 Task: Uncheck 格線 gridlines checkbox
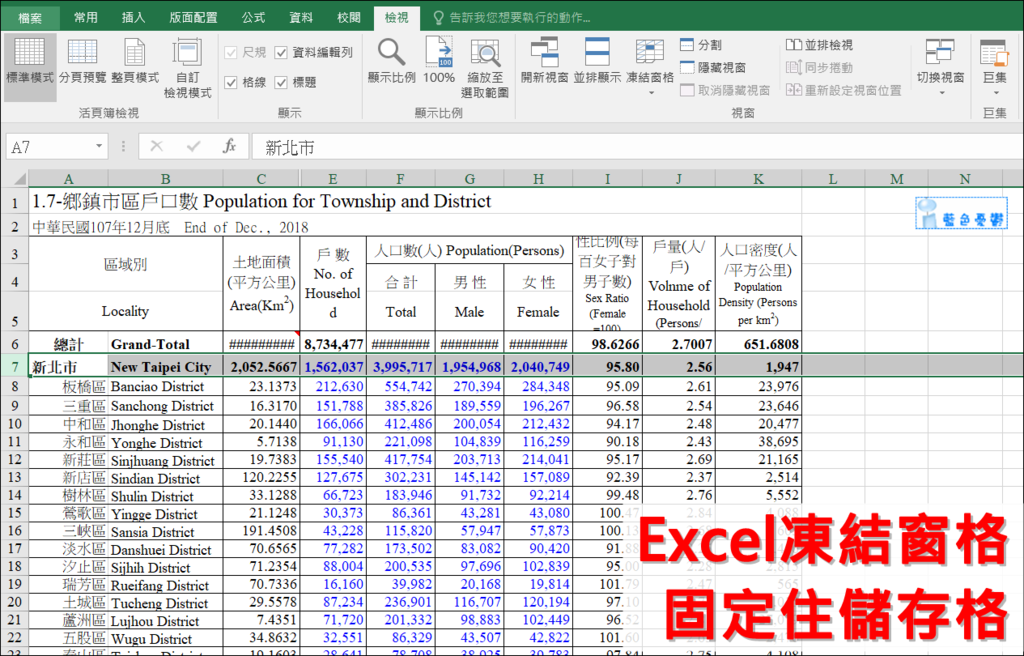click(231, 82)
